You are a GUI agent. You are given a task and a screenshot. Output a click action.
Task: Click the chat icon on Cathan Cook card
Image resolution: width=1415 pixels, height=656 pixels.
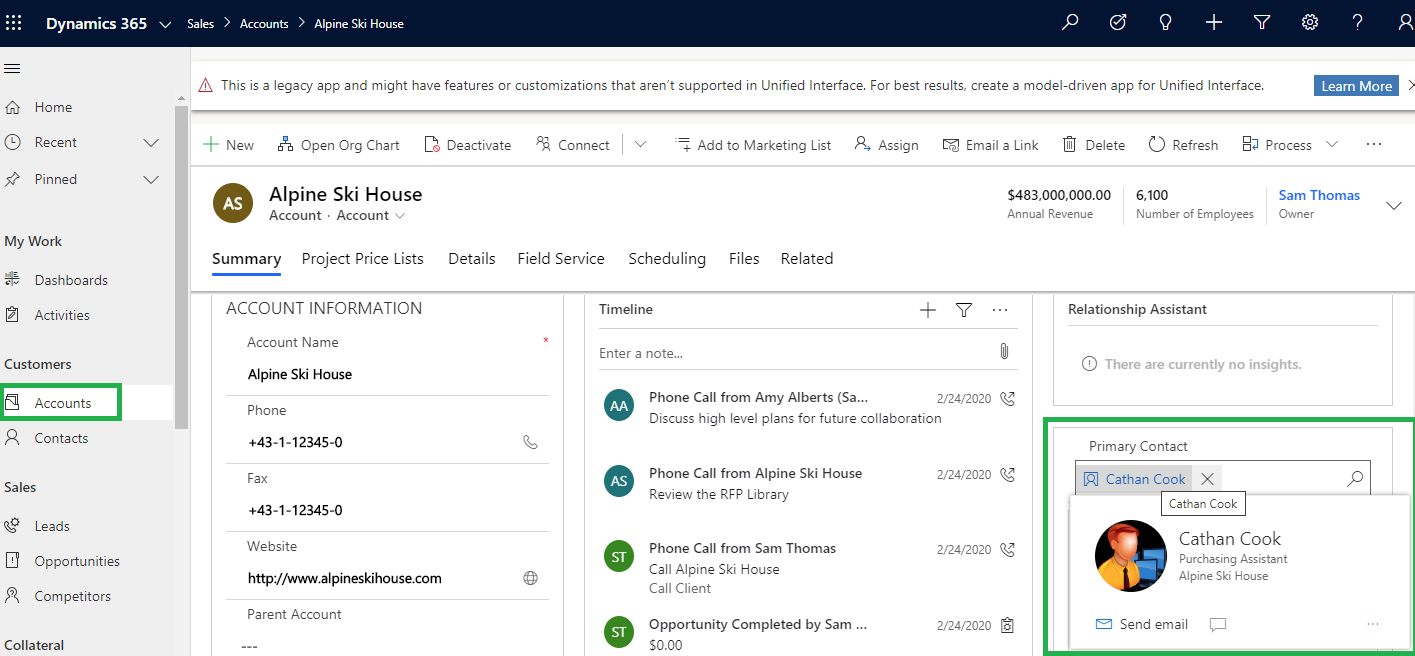pyautogui.click(x=1217, y=624)
